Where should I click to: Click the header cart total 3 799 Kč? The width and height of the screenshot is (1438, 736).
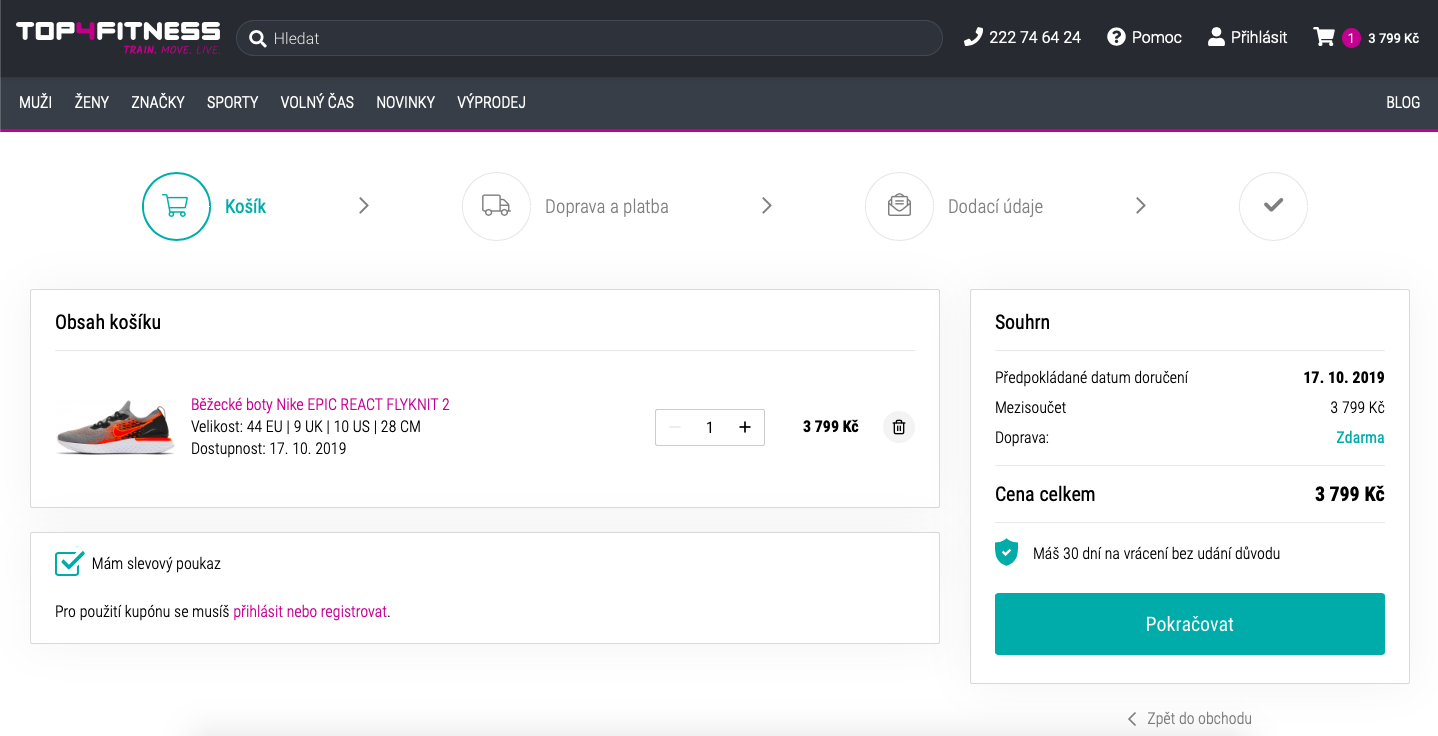click(x=1393, y=39)
